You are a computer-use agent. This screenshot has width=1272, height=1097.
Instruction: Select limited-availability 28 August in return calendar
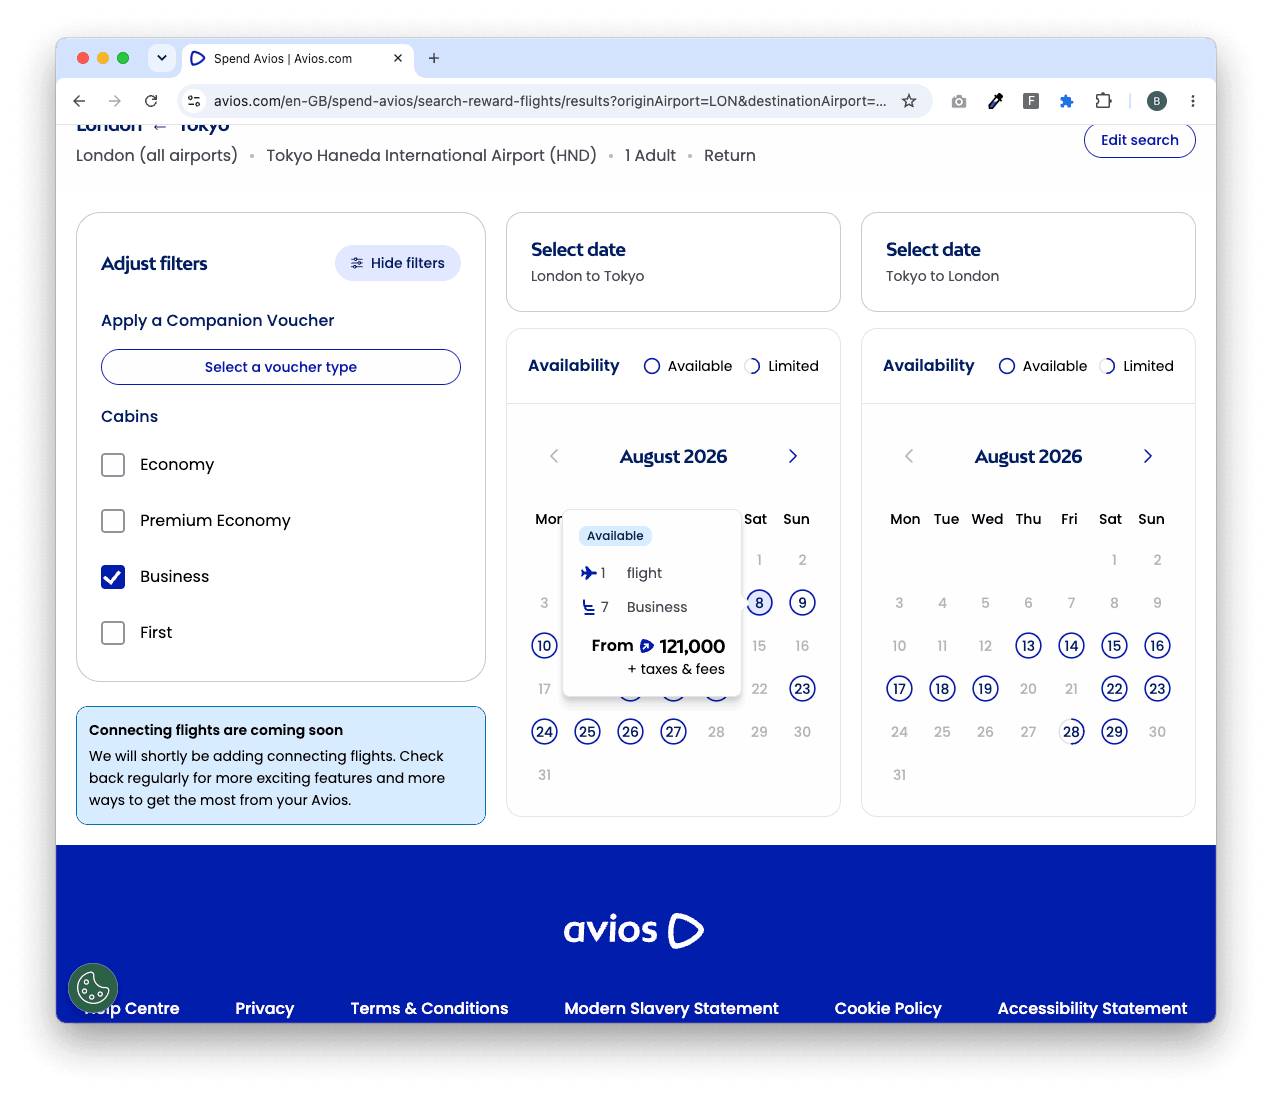[1071, 732]
